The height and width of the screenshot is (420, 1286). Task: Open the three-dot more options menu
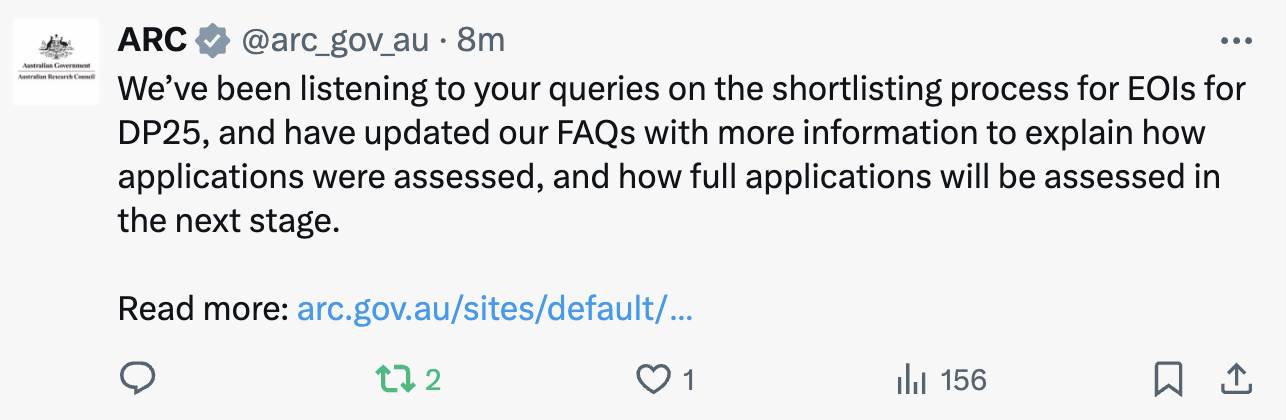1237,41
